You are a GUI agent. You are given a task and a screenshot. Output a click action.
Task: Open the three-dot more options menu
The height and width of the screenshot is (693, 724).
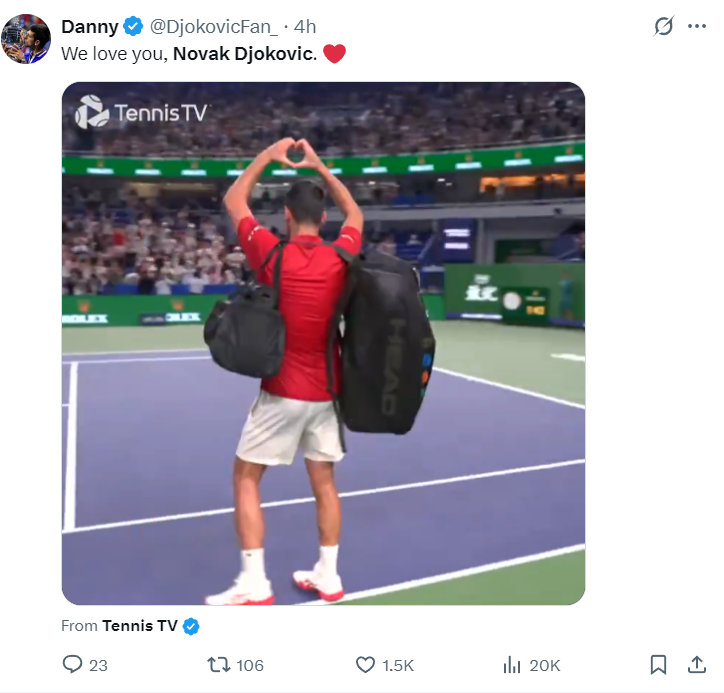698,26
